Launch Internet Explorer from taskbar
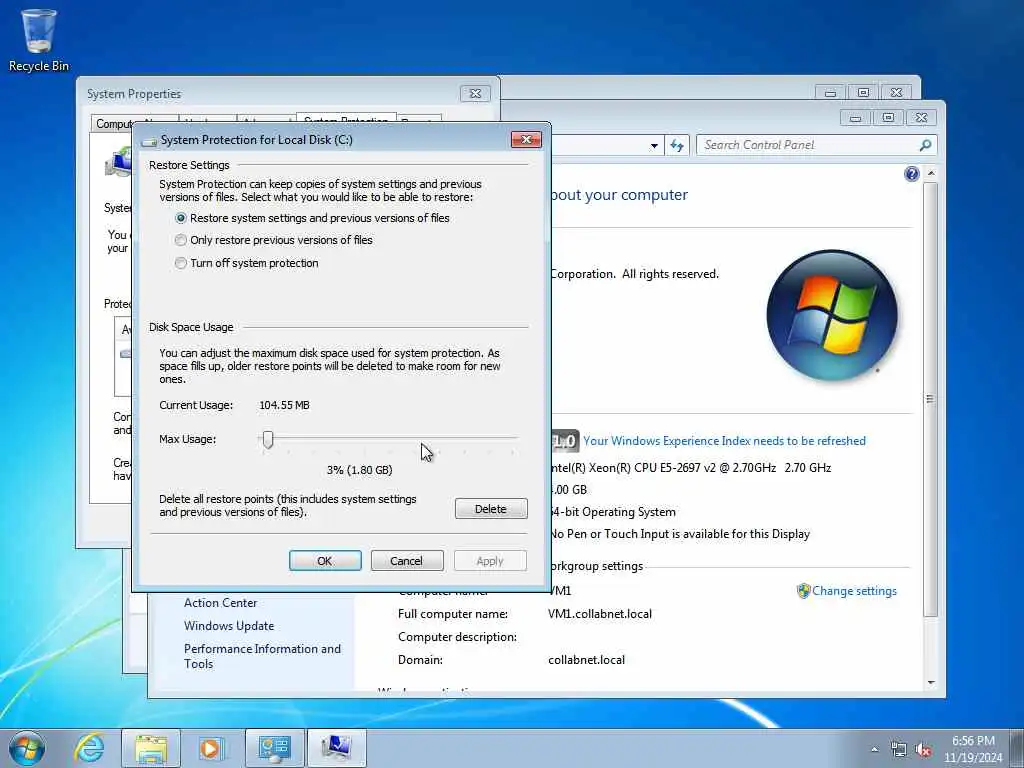This screenshot has height=768, width=1024. (89, 748)
